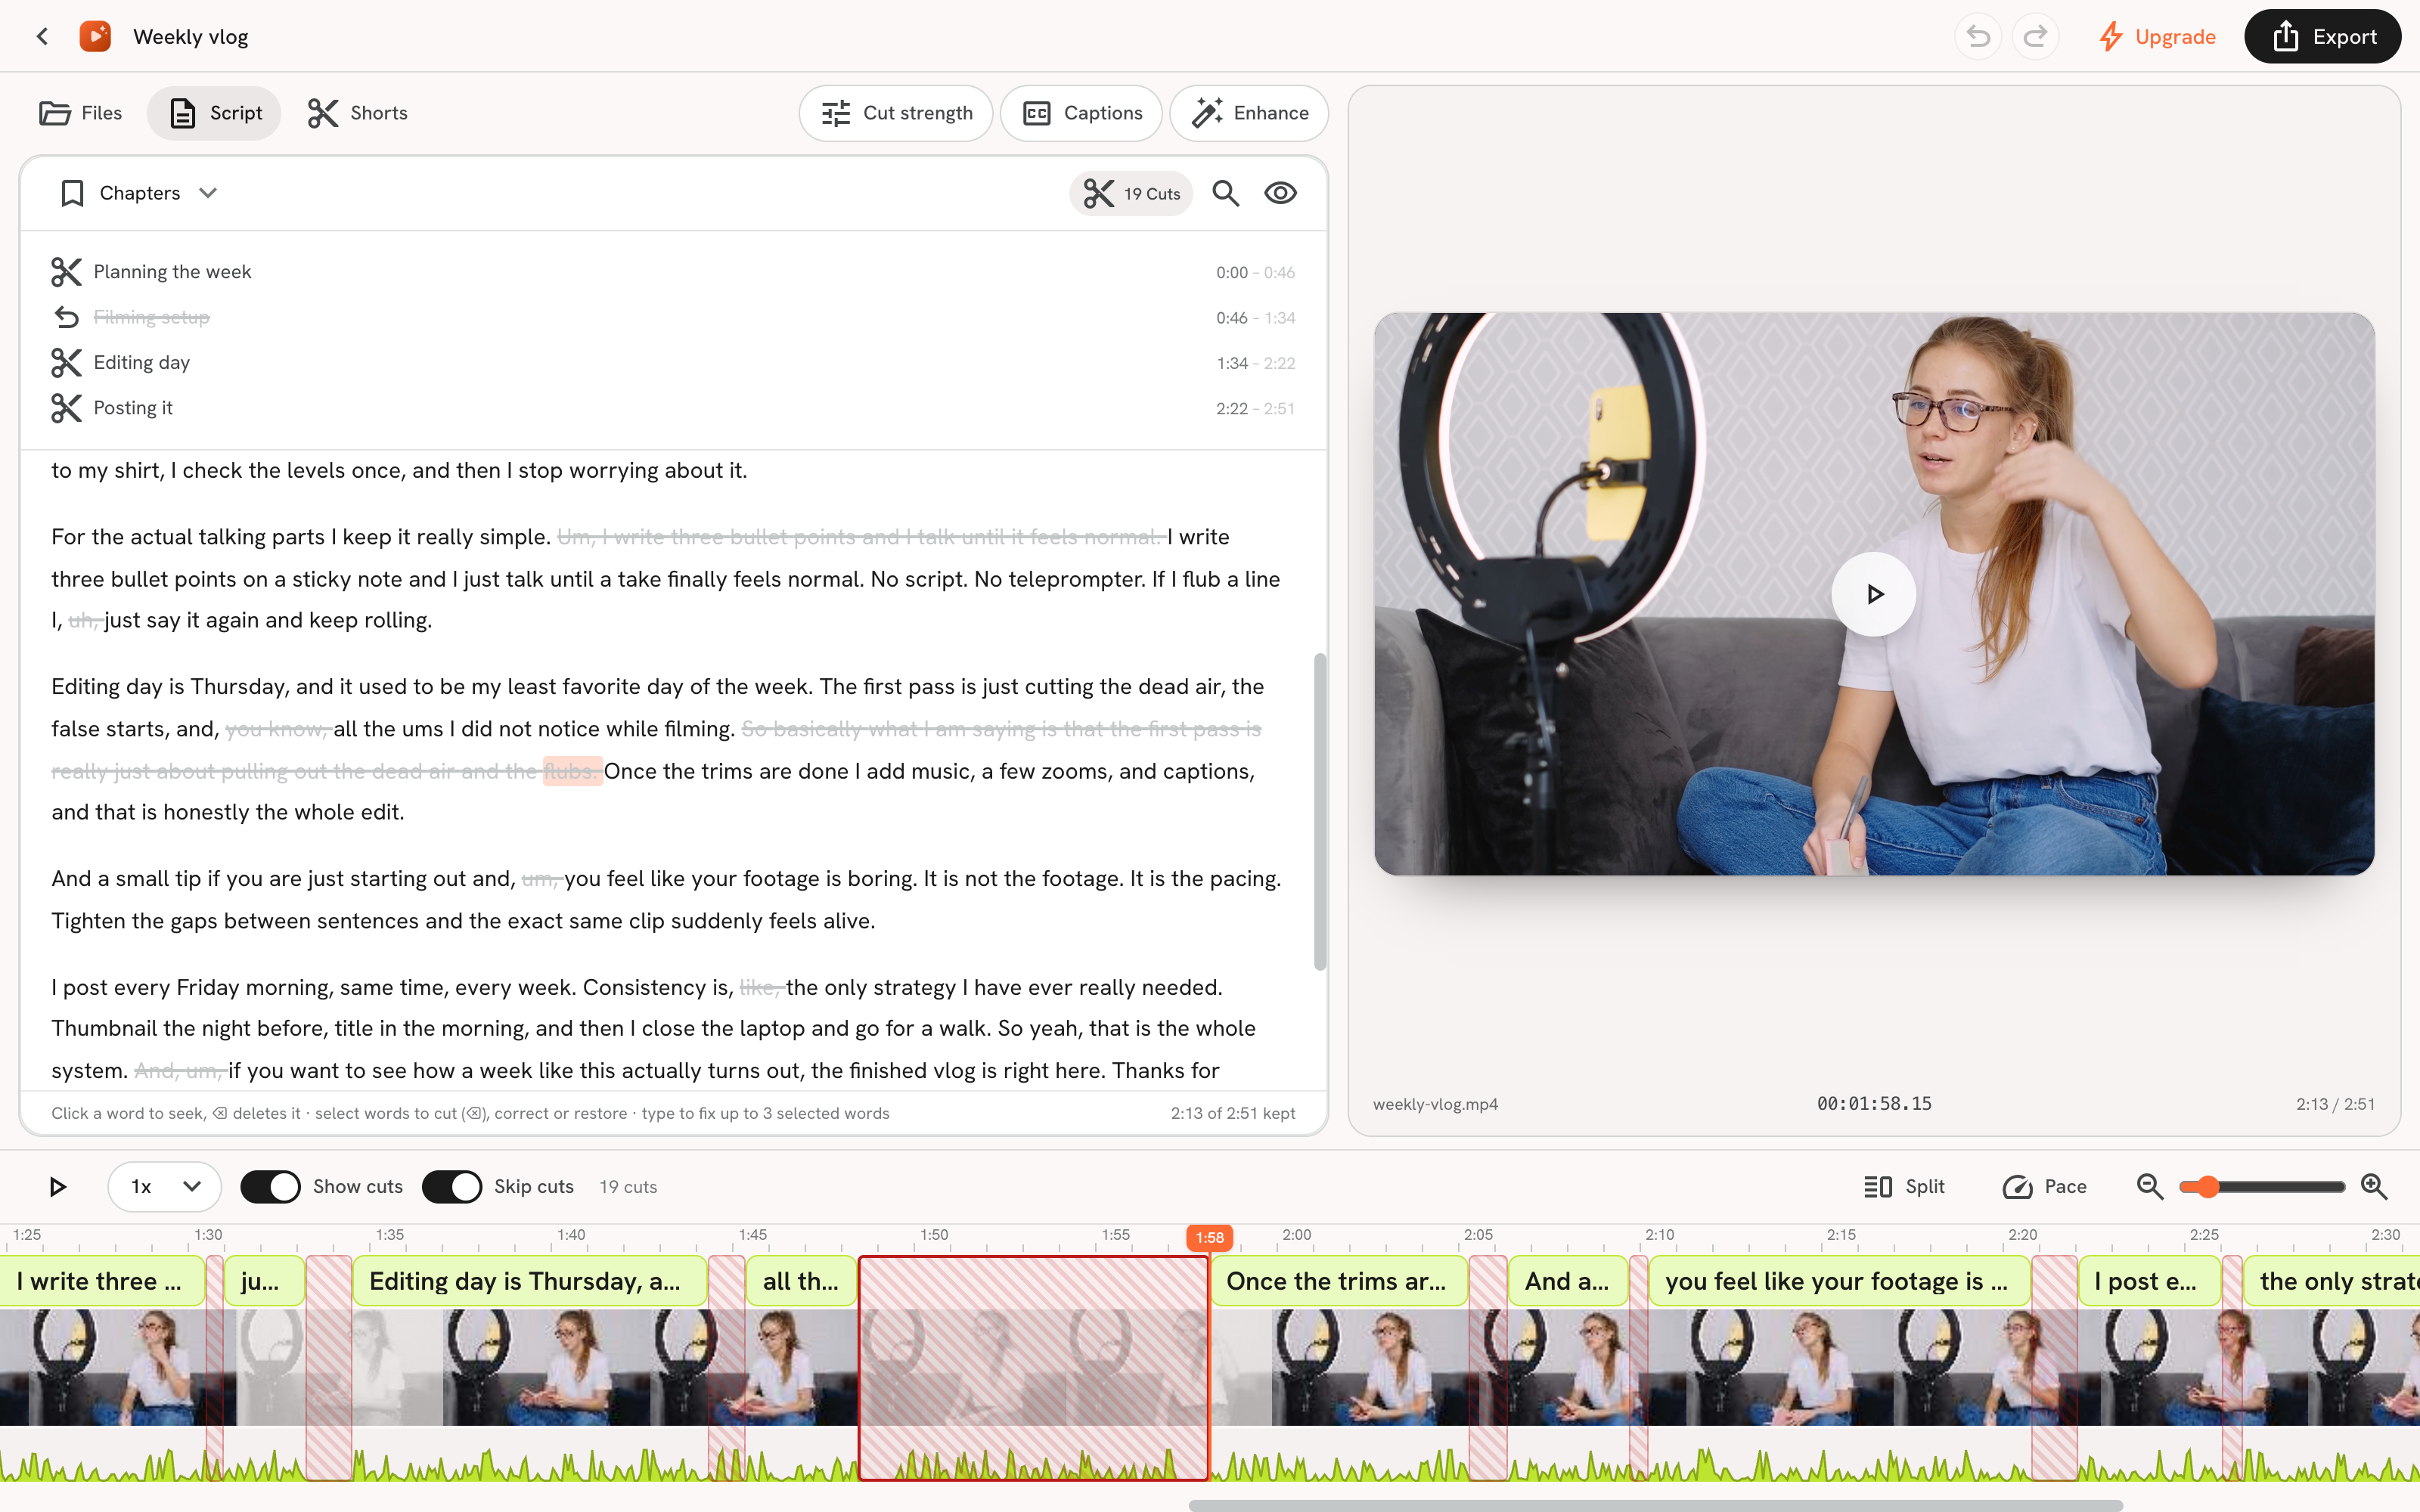Toggle the eye visibility of cuts
This screenshot has height=1512, width=2420.
tap(1280, 193)
